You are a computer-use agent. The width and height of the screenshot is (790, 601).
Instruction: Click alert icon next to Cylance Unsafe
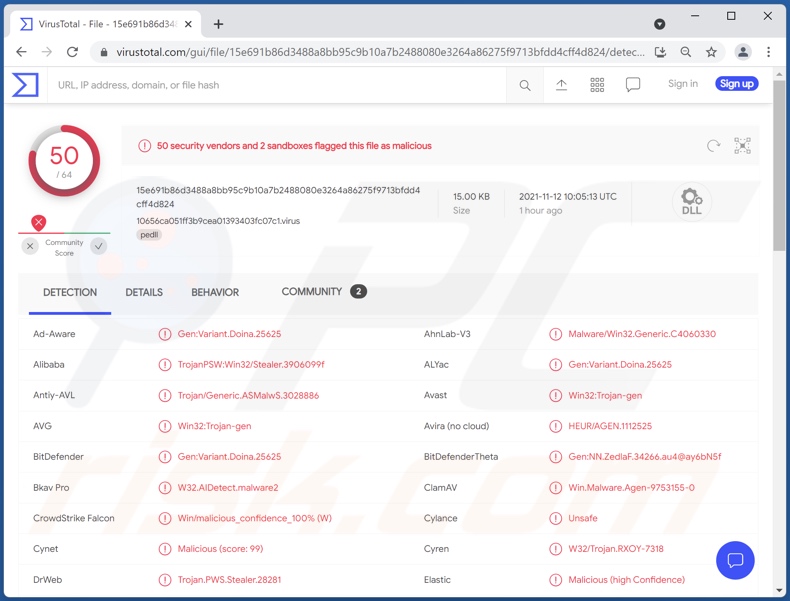point(555,518)
